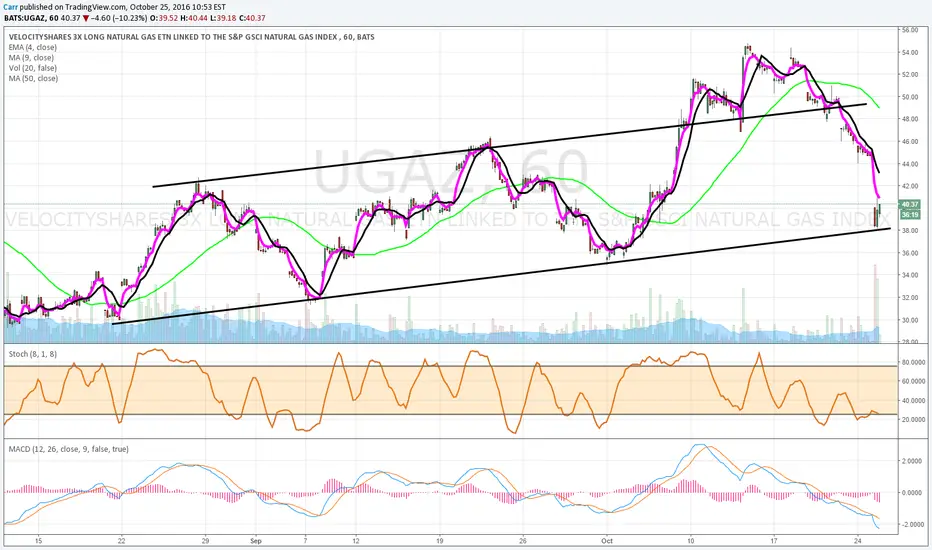Click the BATS:UGAZ, 60 symbol header

(32, 18)
